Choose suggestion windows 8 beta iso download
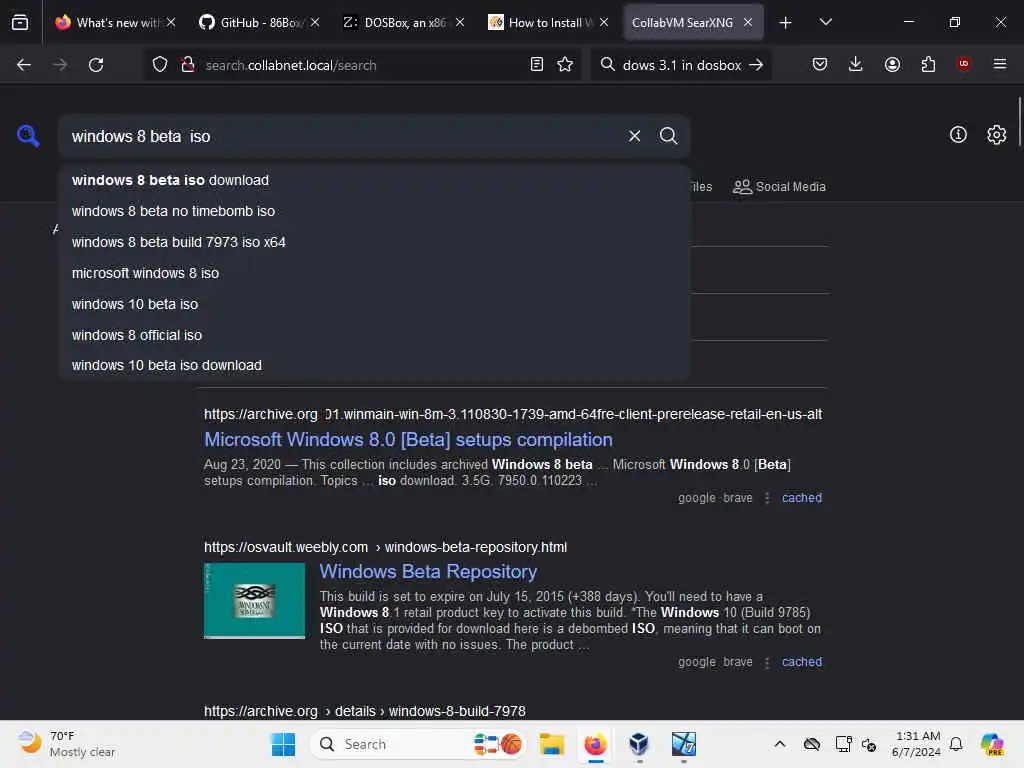Screen dimensions: 1024x768 [x=374, y=180]
